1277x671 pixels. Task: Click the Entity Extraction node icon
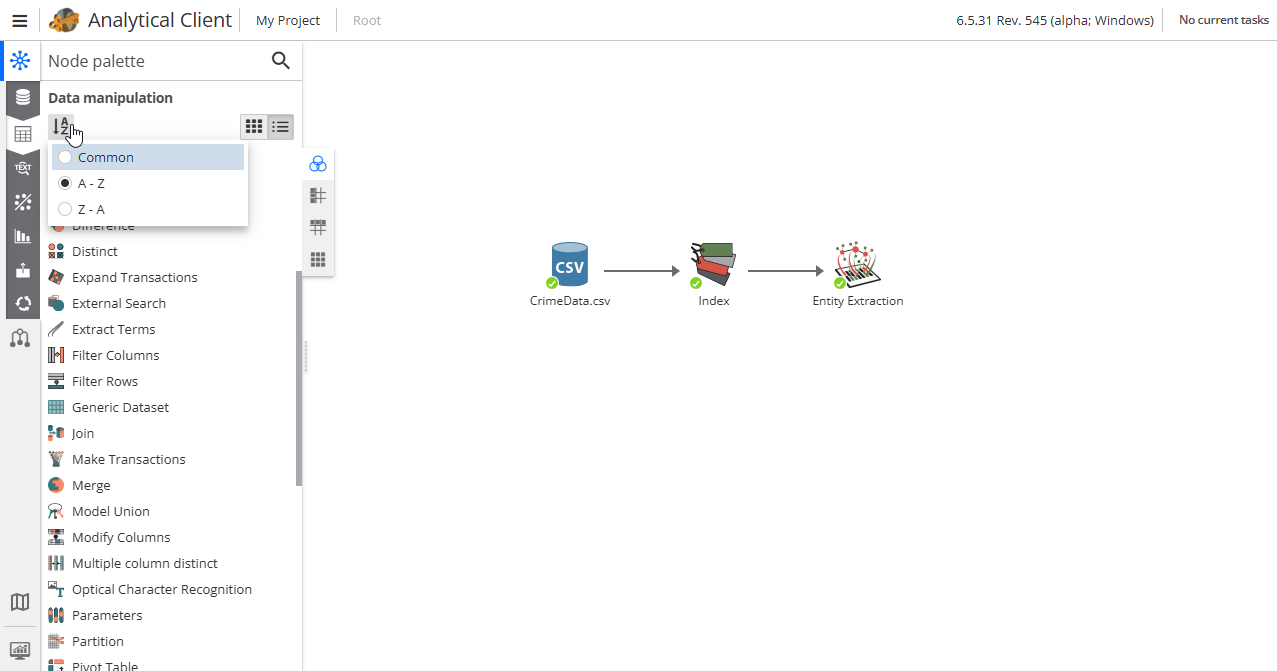(x=857, y=265)
